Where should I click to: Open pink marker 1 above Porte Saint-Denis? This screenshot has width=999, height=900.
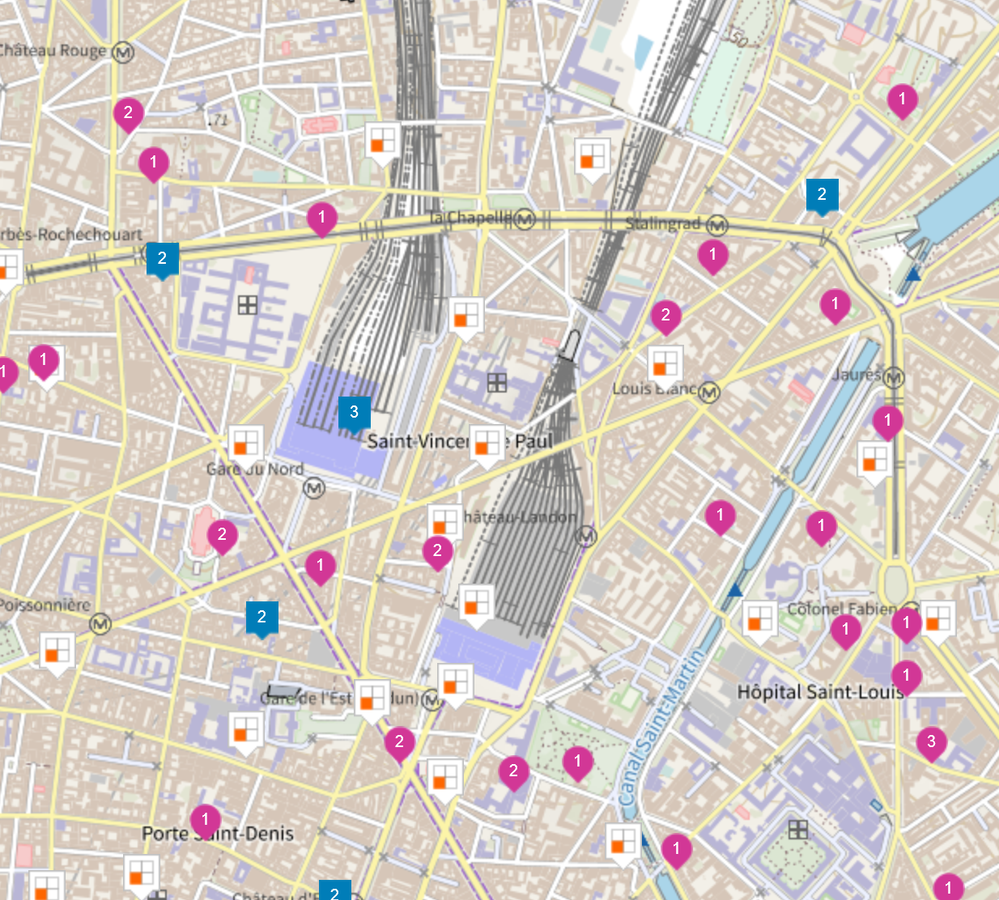[x=205, y=821]
